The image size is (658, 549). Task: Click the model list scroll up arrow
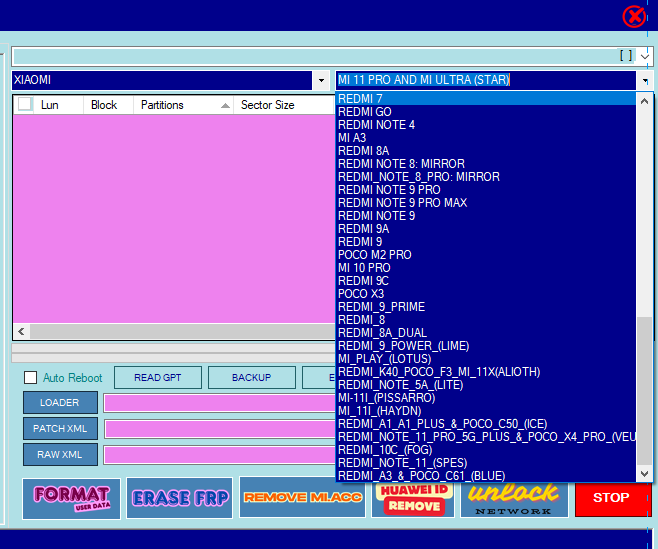(x=645, y=101)
